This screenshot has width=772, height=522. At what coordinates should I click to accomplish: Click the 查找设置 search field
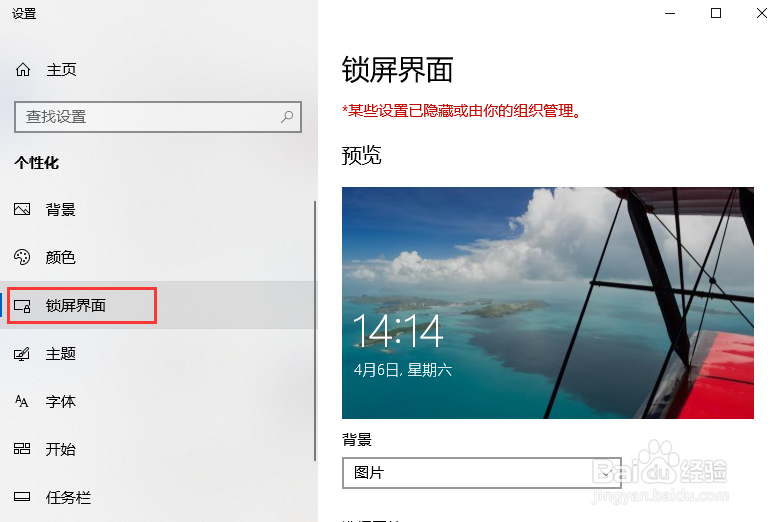coord(158,117)
